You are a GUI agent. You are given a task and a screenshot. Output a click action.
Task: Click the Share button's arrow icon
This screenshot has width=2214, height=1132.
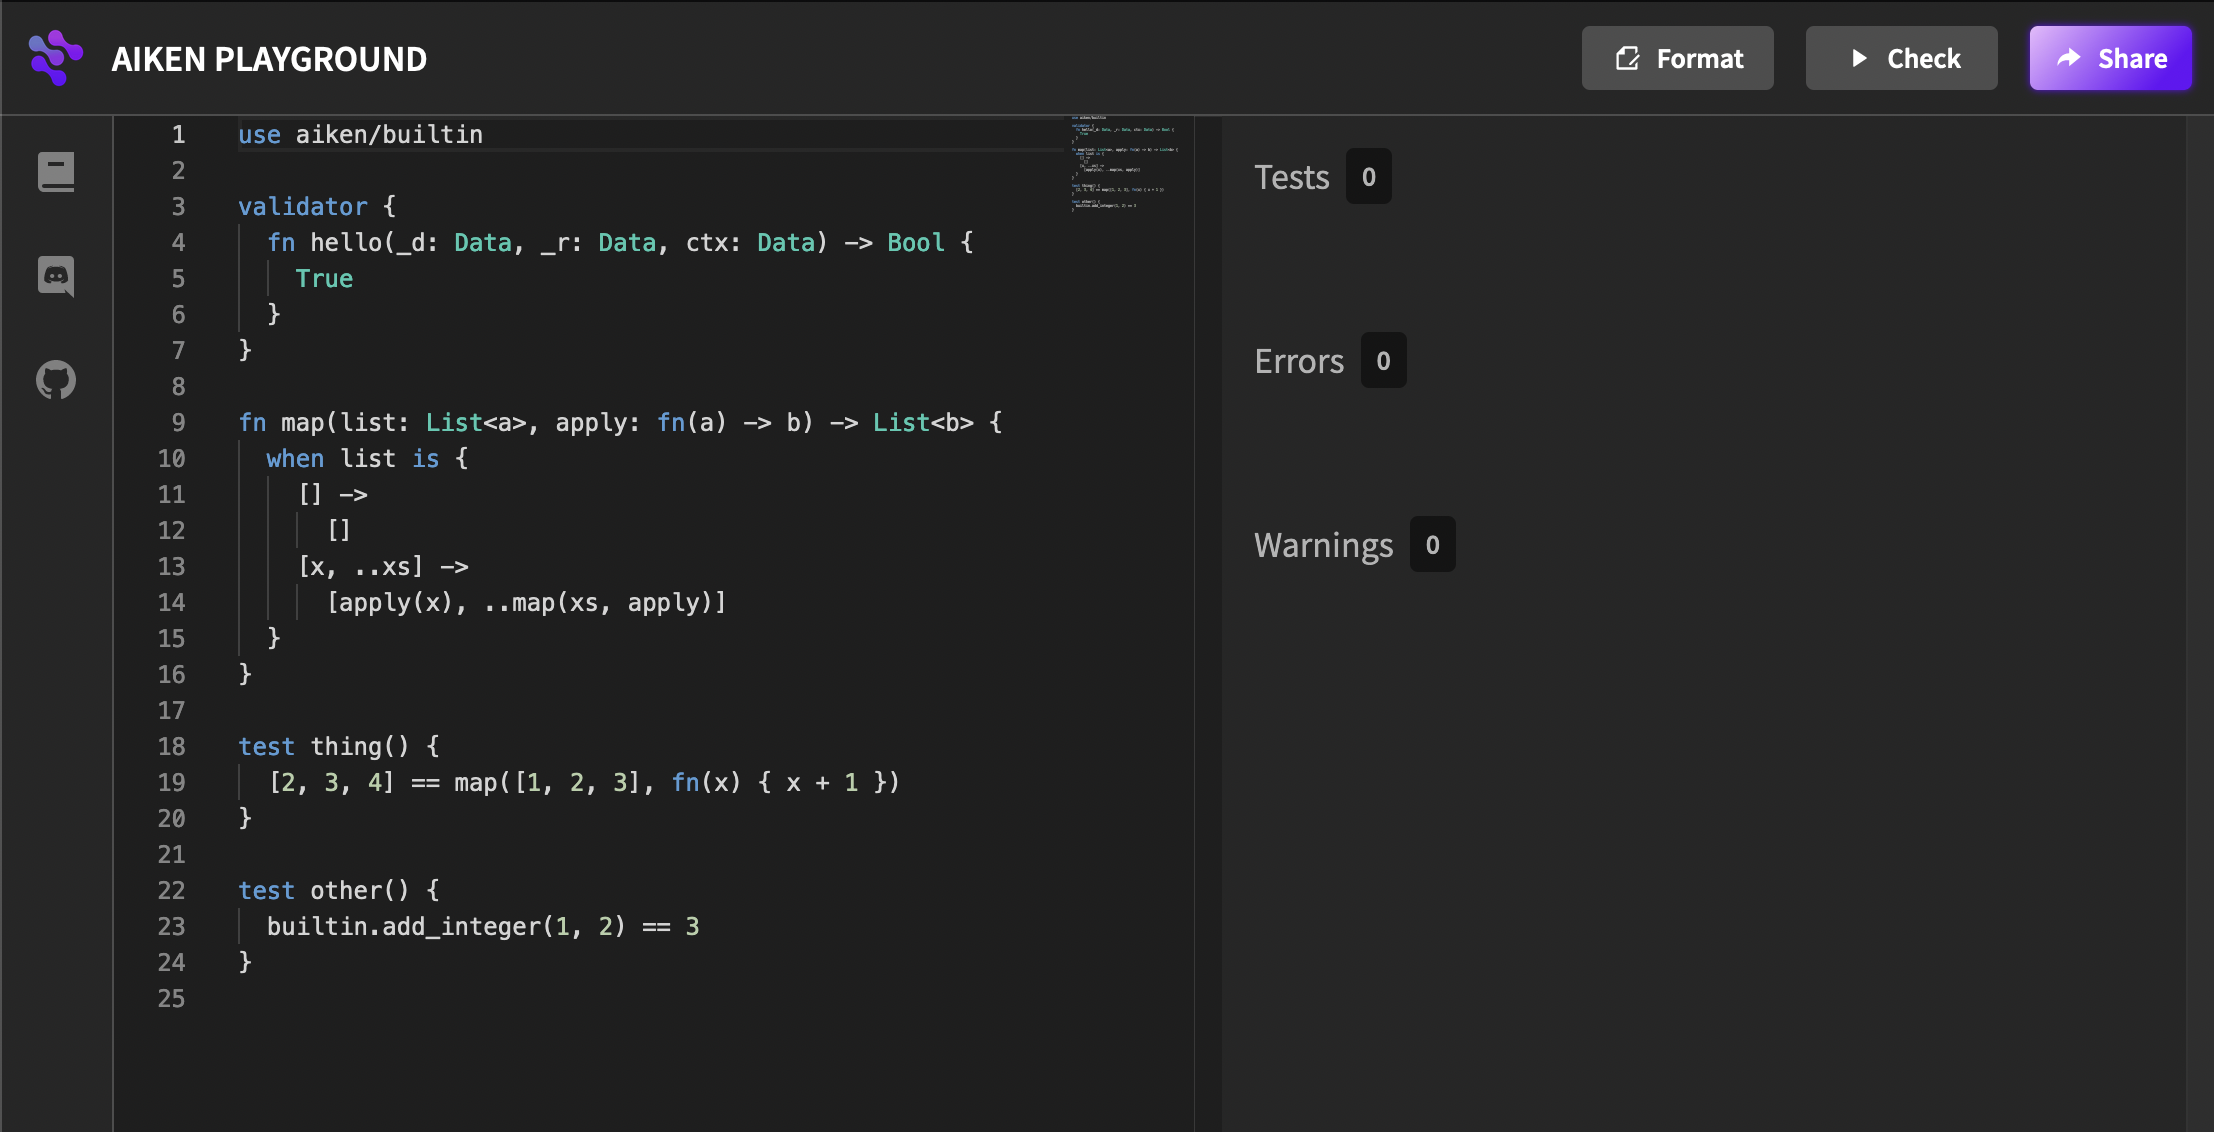point(2069,58)
